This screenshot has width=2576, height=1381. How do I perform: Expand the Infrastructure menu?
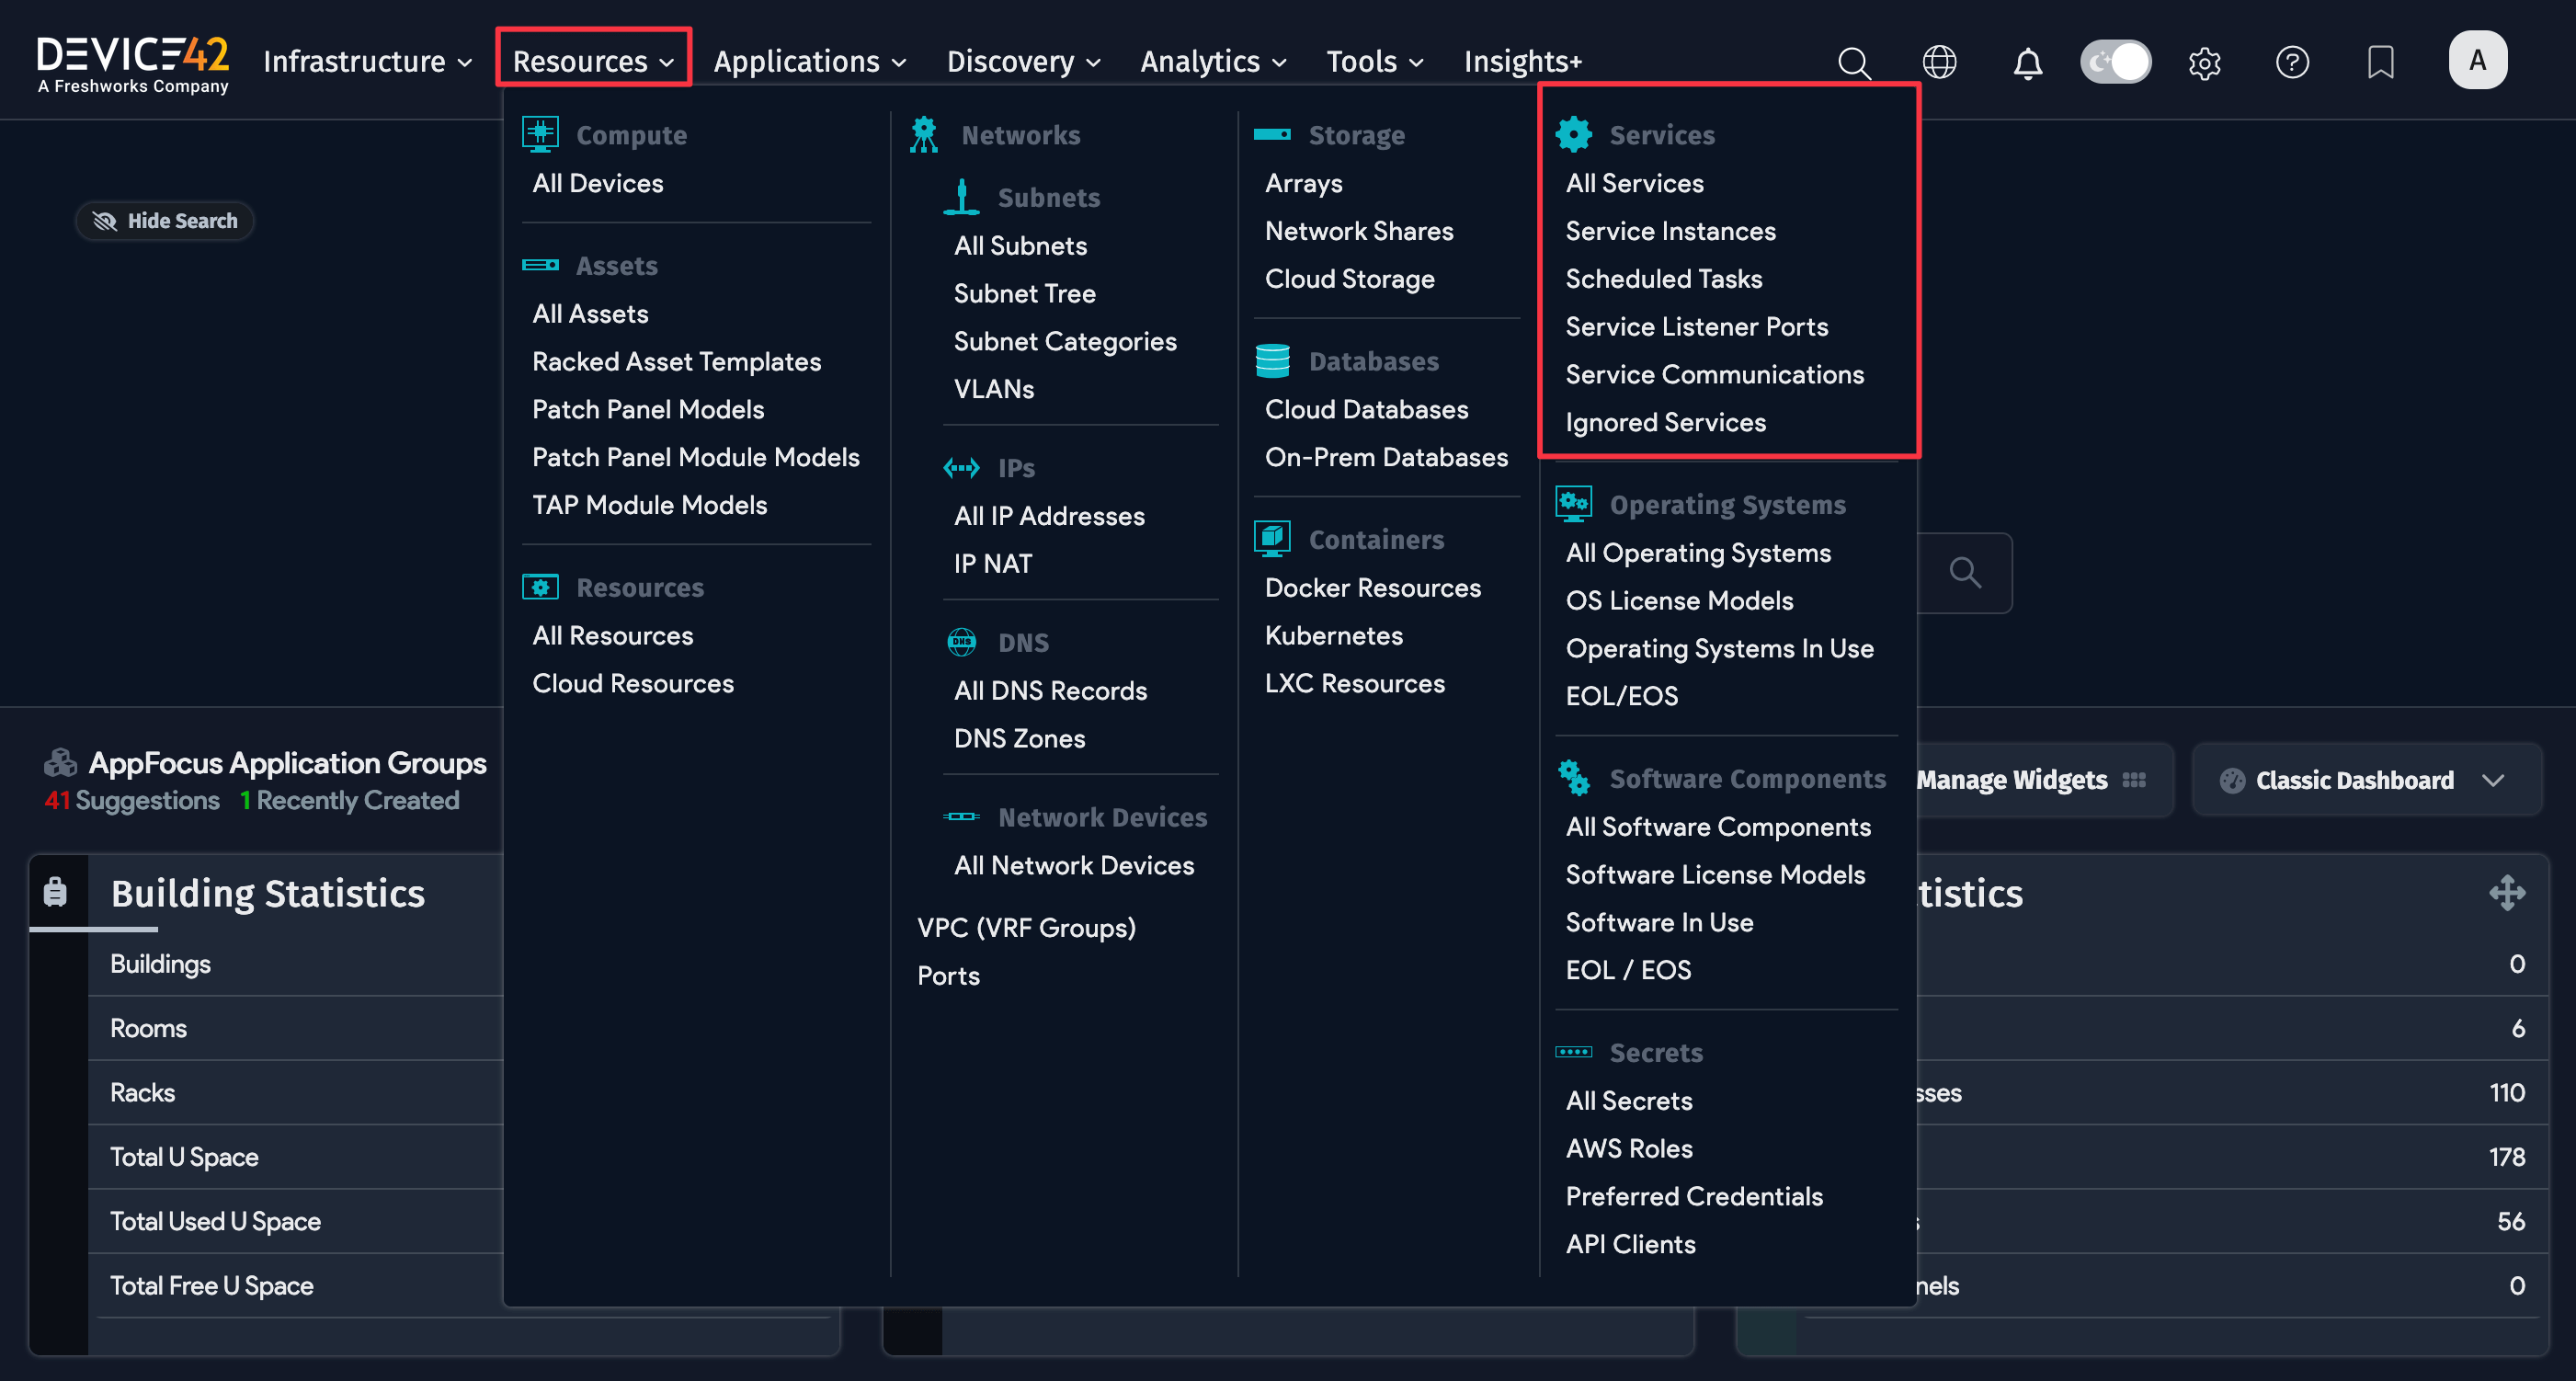coord(367,62)
